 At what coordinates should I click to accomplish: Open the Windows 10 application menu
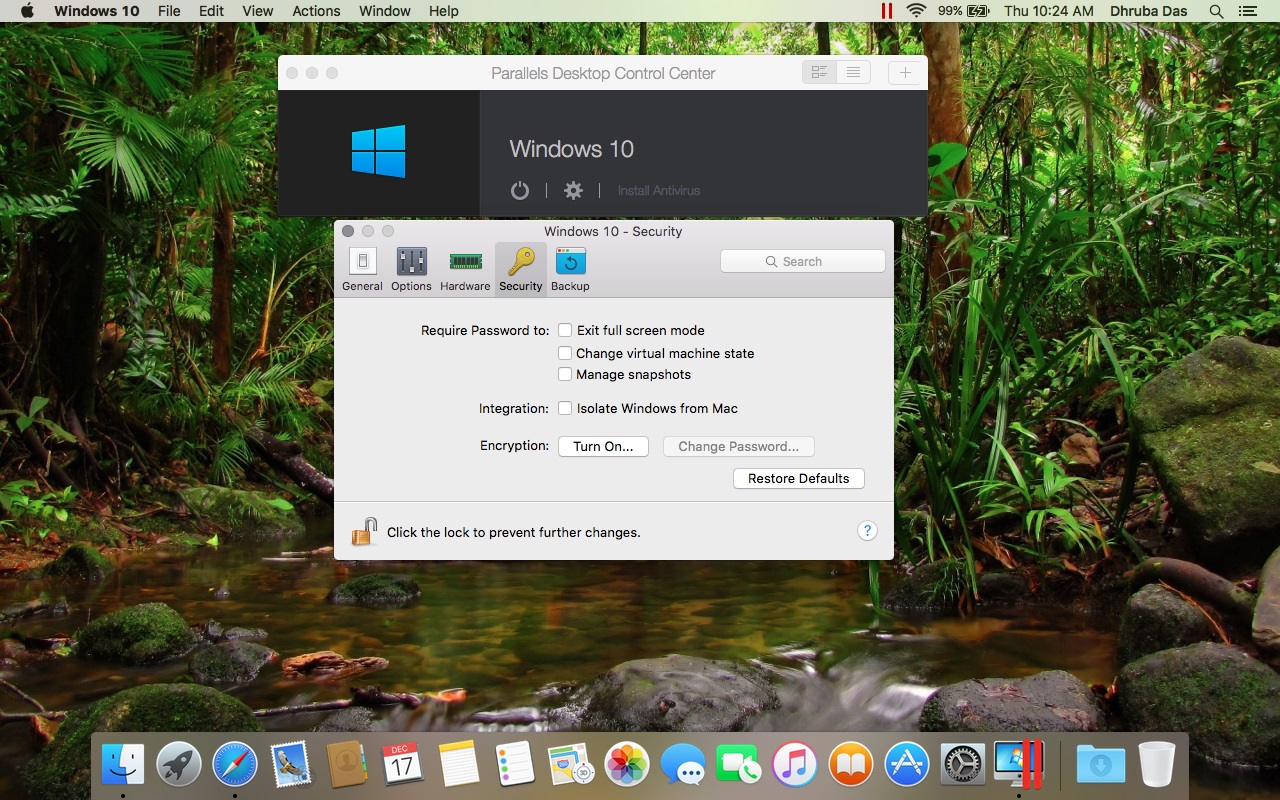point(97,11)
